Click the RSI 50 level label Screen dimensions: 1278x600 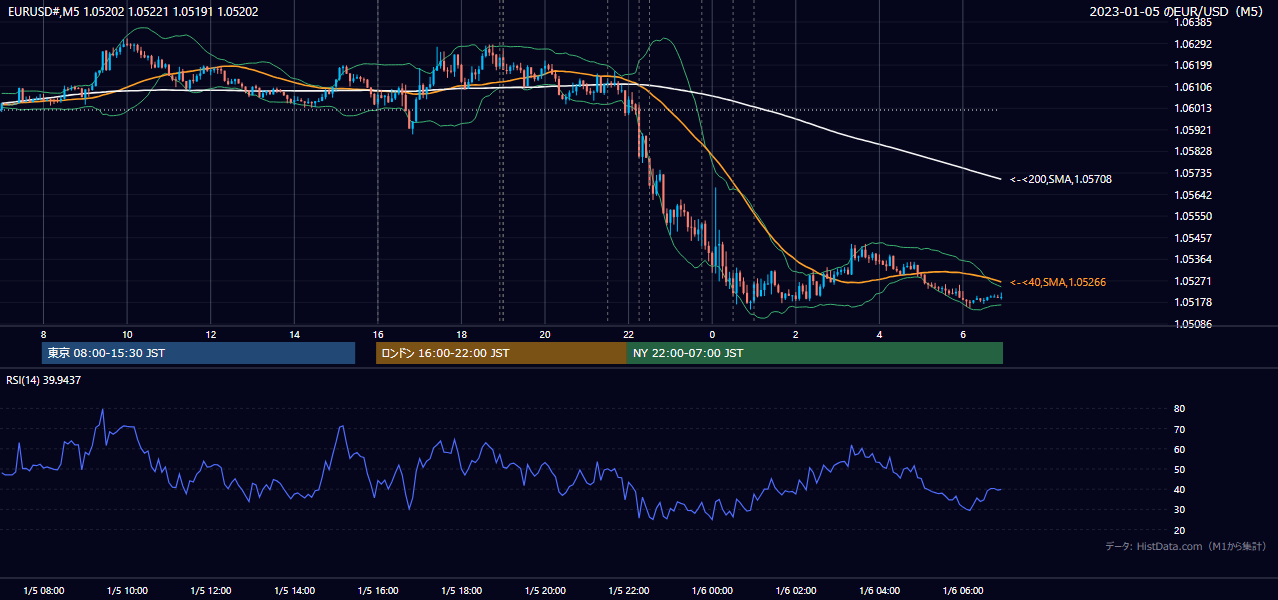click(1180, 470)
